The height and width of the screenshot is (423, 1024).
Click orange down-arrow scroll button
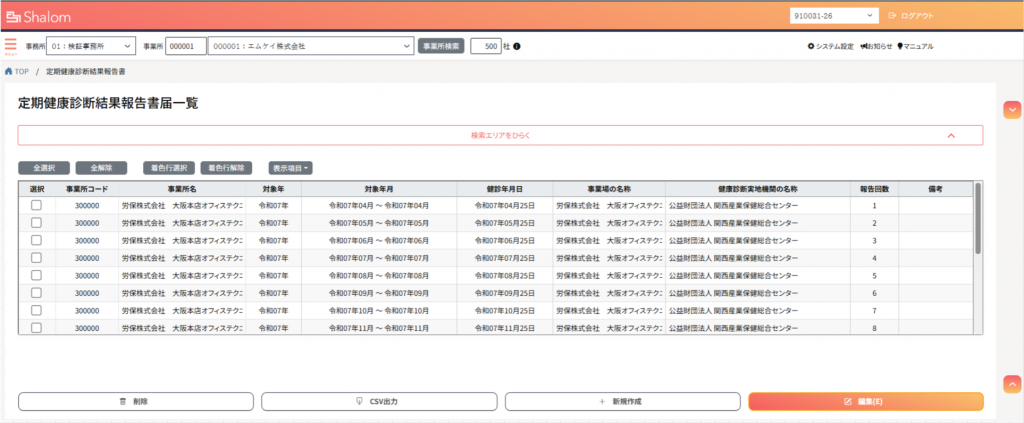pos(1012,110)
